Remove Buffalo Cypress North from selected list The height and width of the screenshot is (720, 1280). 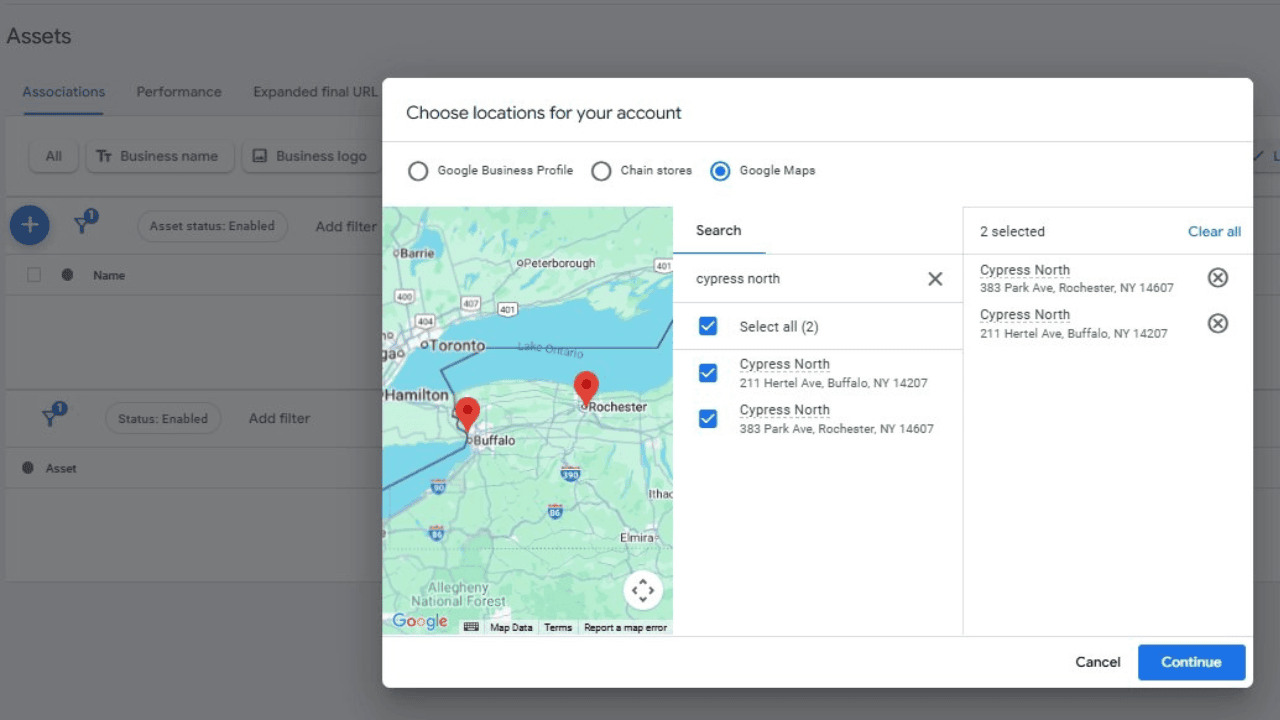(1217, 323)
